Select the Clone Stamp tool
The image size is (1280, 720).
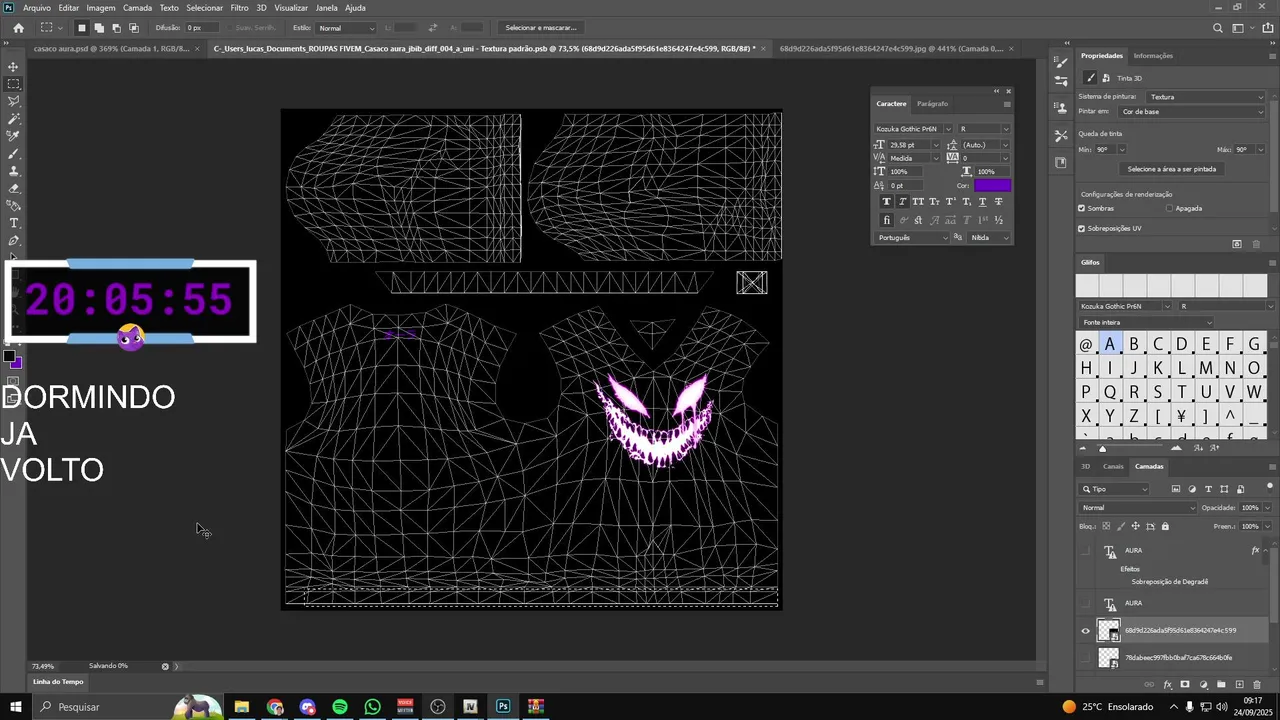[x=14, y=171]
